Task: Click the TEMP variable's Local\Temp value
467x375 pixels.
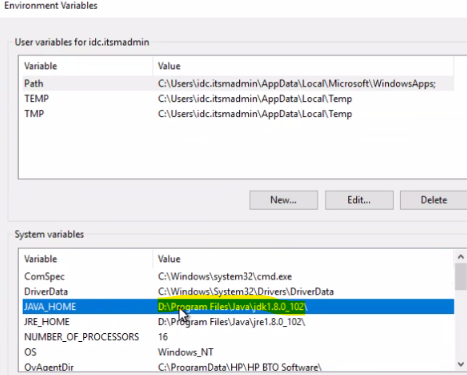Action: click(255, 99)
